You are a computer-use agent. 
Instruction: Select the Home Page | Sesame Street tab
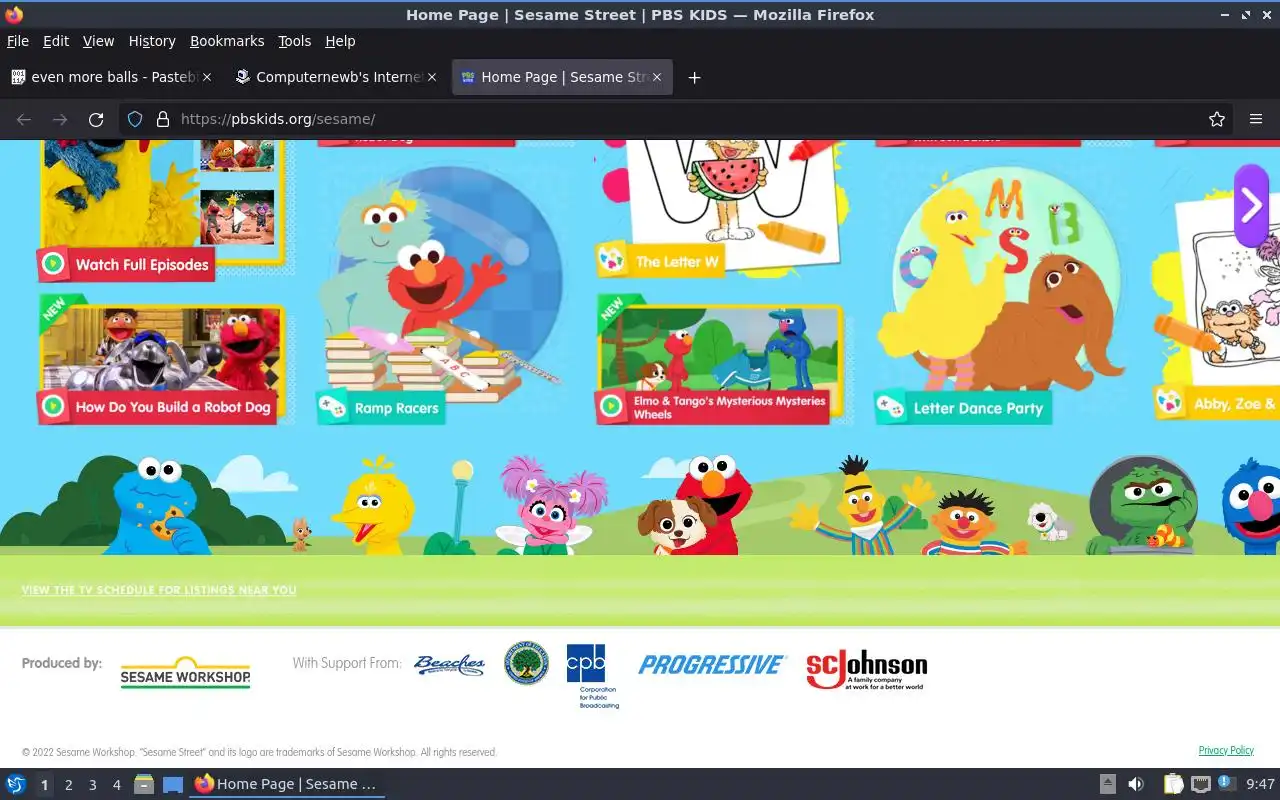(562, 77)
